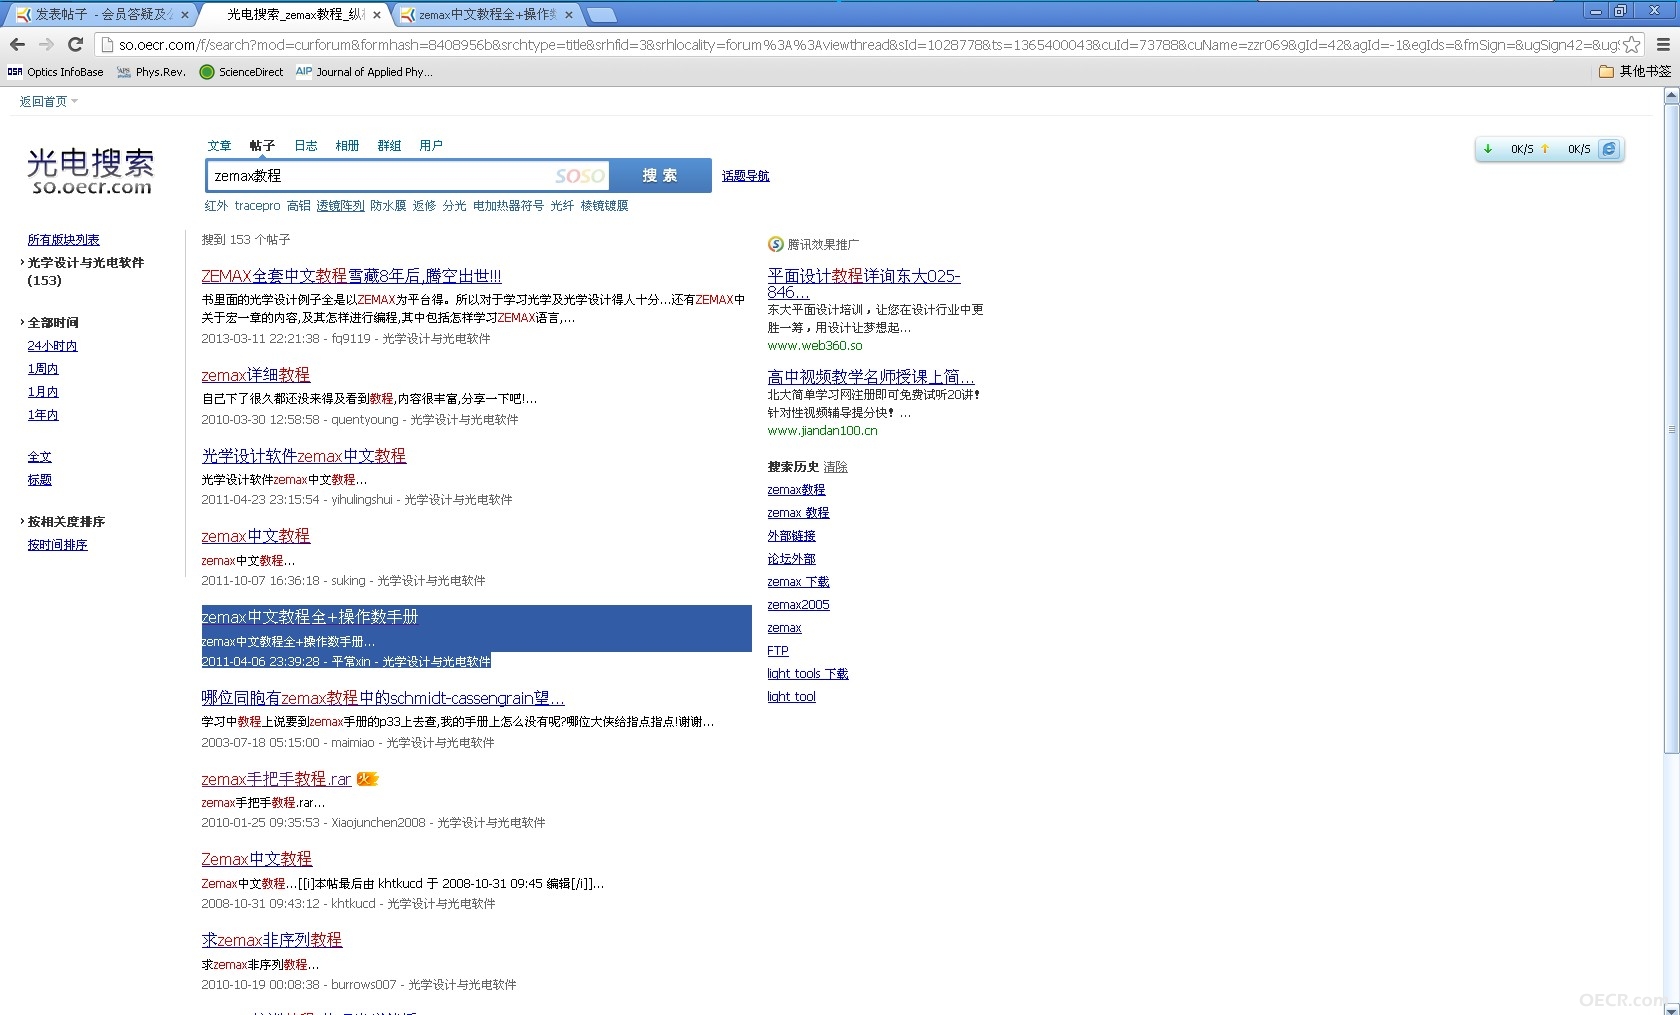Click the tracepro suggested keyword
The image size is (1680, 1015).
coord(257,206)
